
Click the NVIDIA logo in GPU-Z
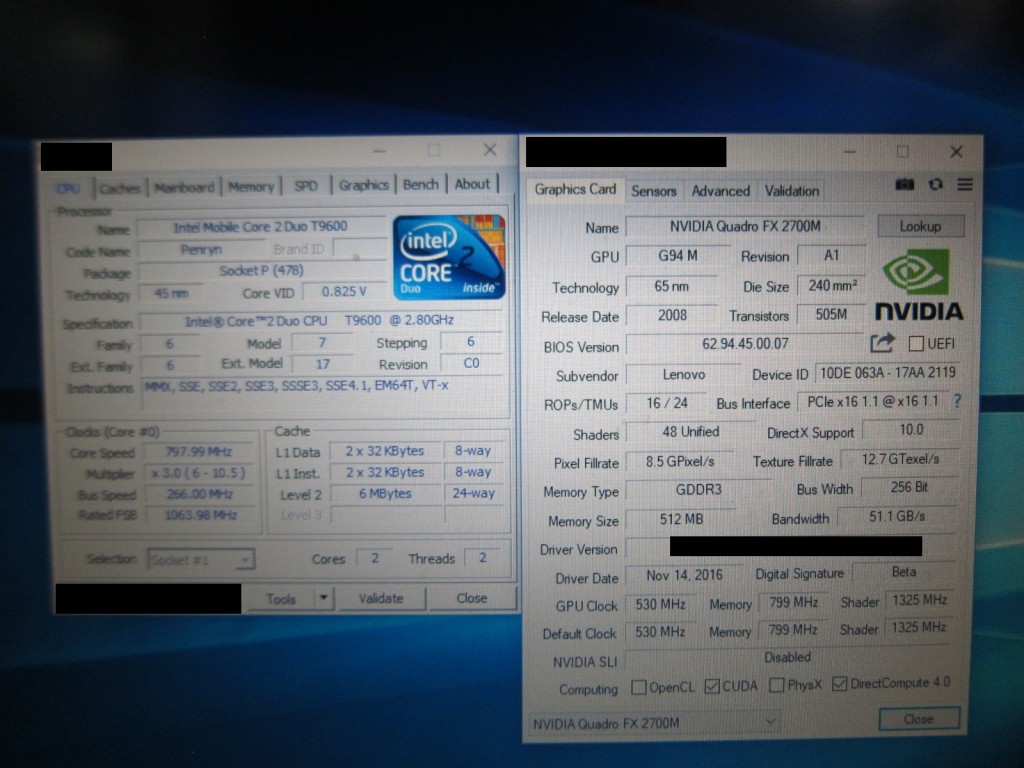(919, 285)
